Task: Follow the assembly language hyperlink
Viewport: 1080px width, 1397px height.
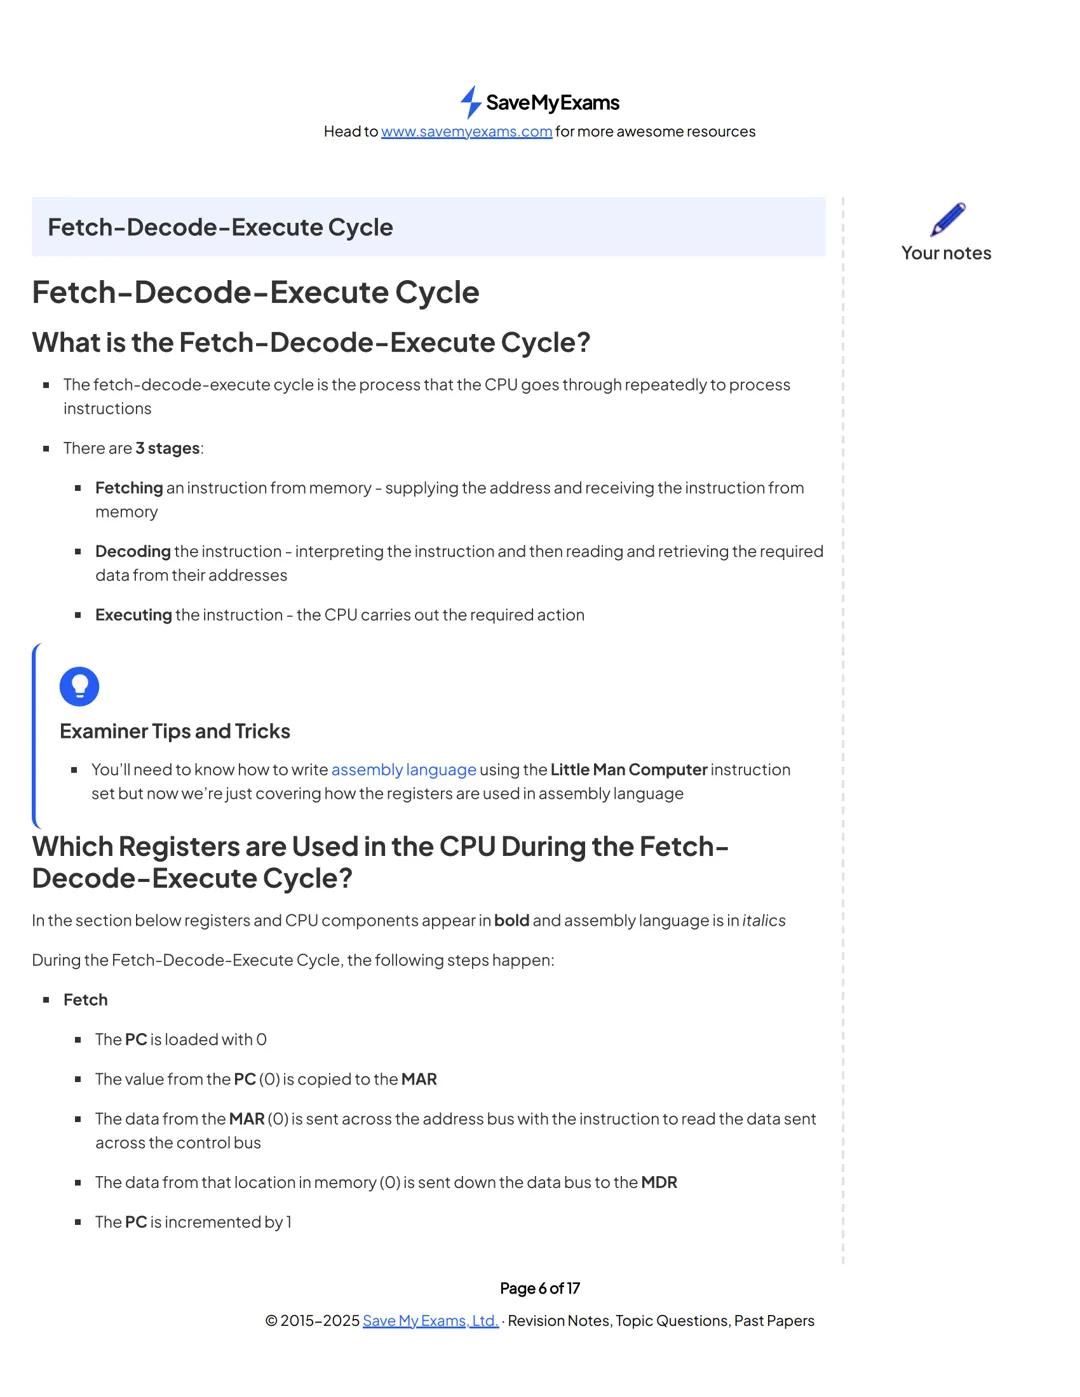Action: (403, 770)
